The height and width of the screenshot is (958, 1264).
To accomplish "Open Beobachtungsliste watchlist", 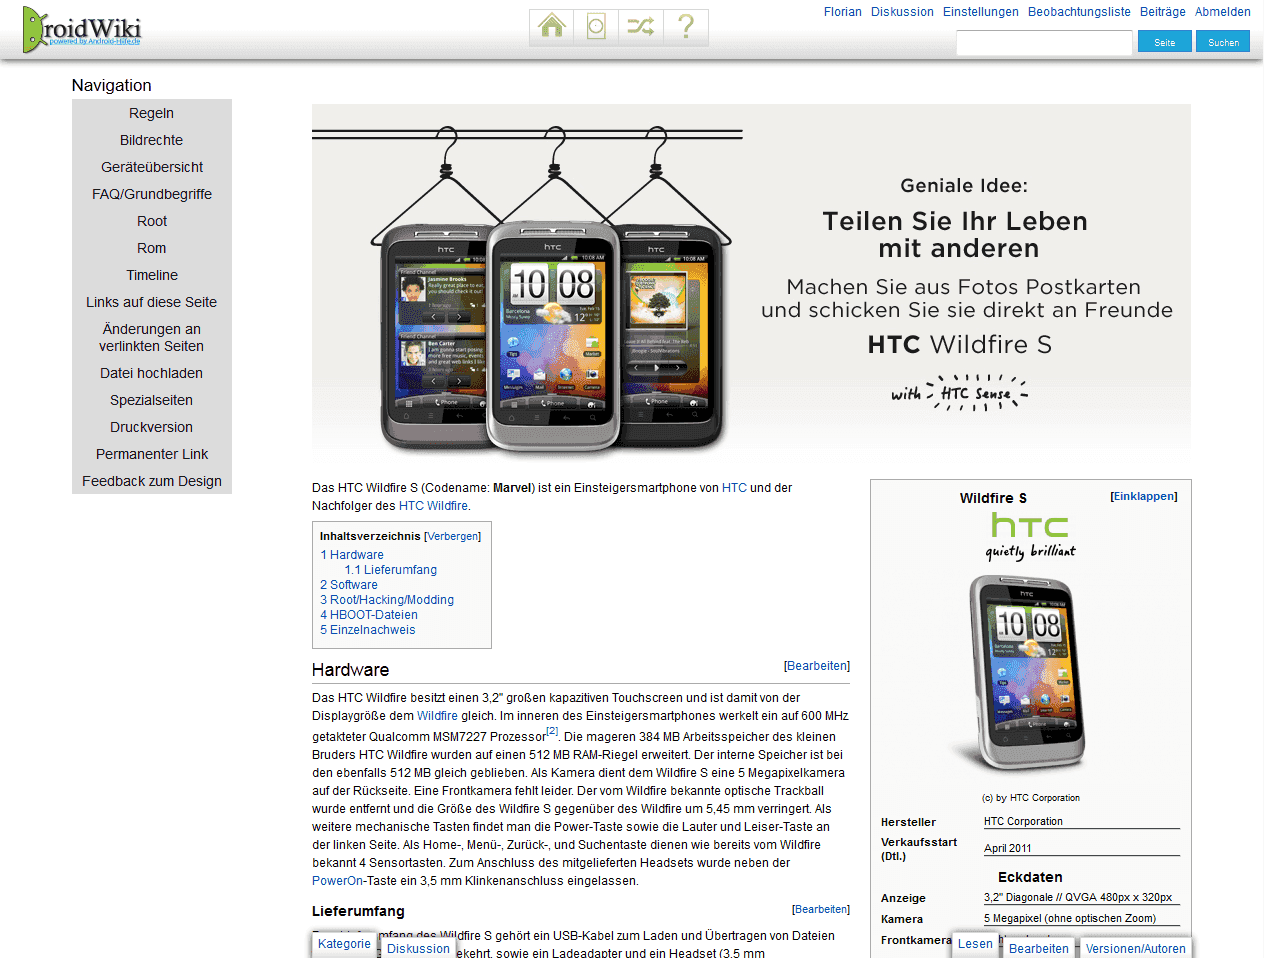I will pos(1079,12).
